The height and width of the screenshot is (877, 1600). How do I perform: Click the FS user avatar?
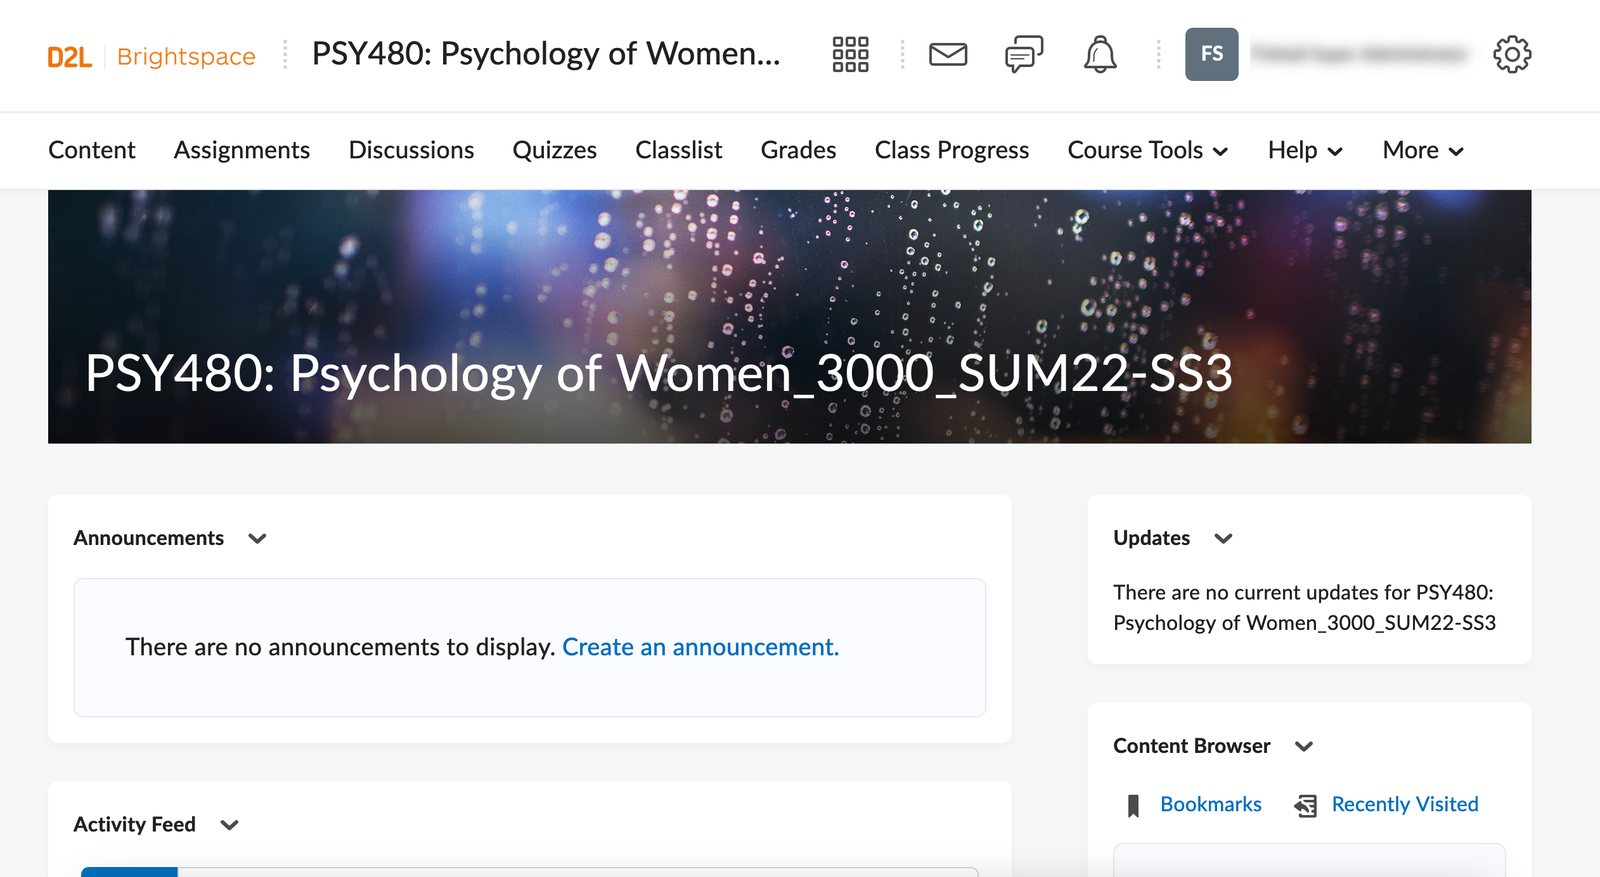(1211, 54)
